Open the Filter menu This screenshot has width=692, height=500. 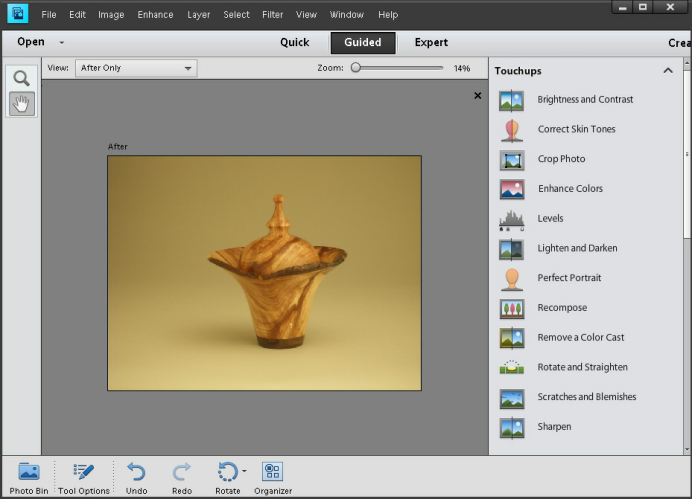tap(272, 15)
